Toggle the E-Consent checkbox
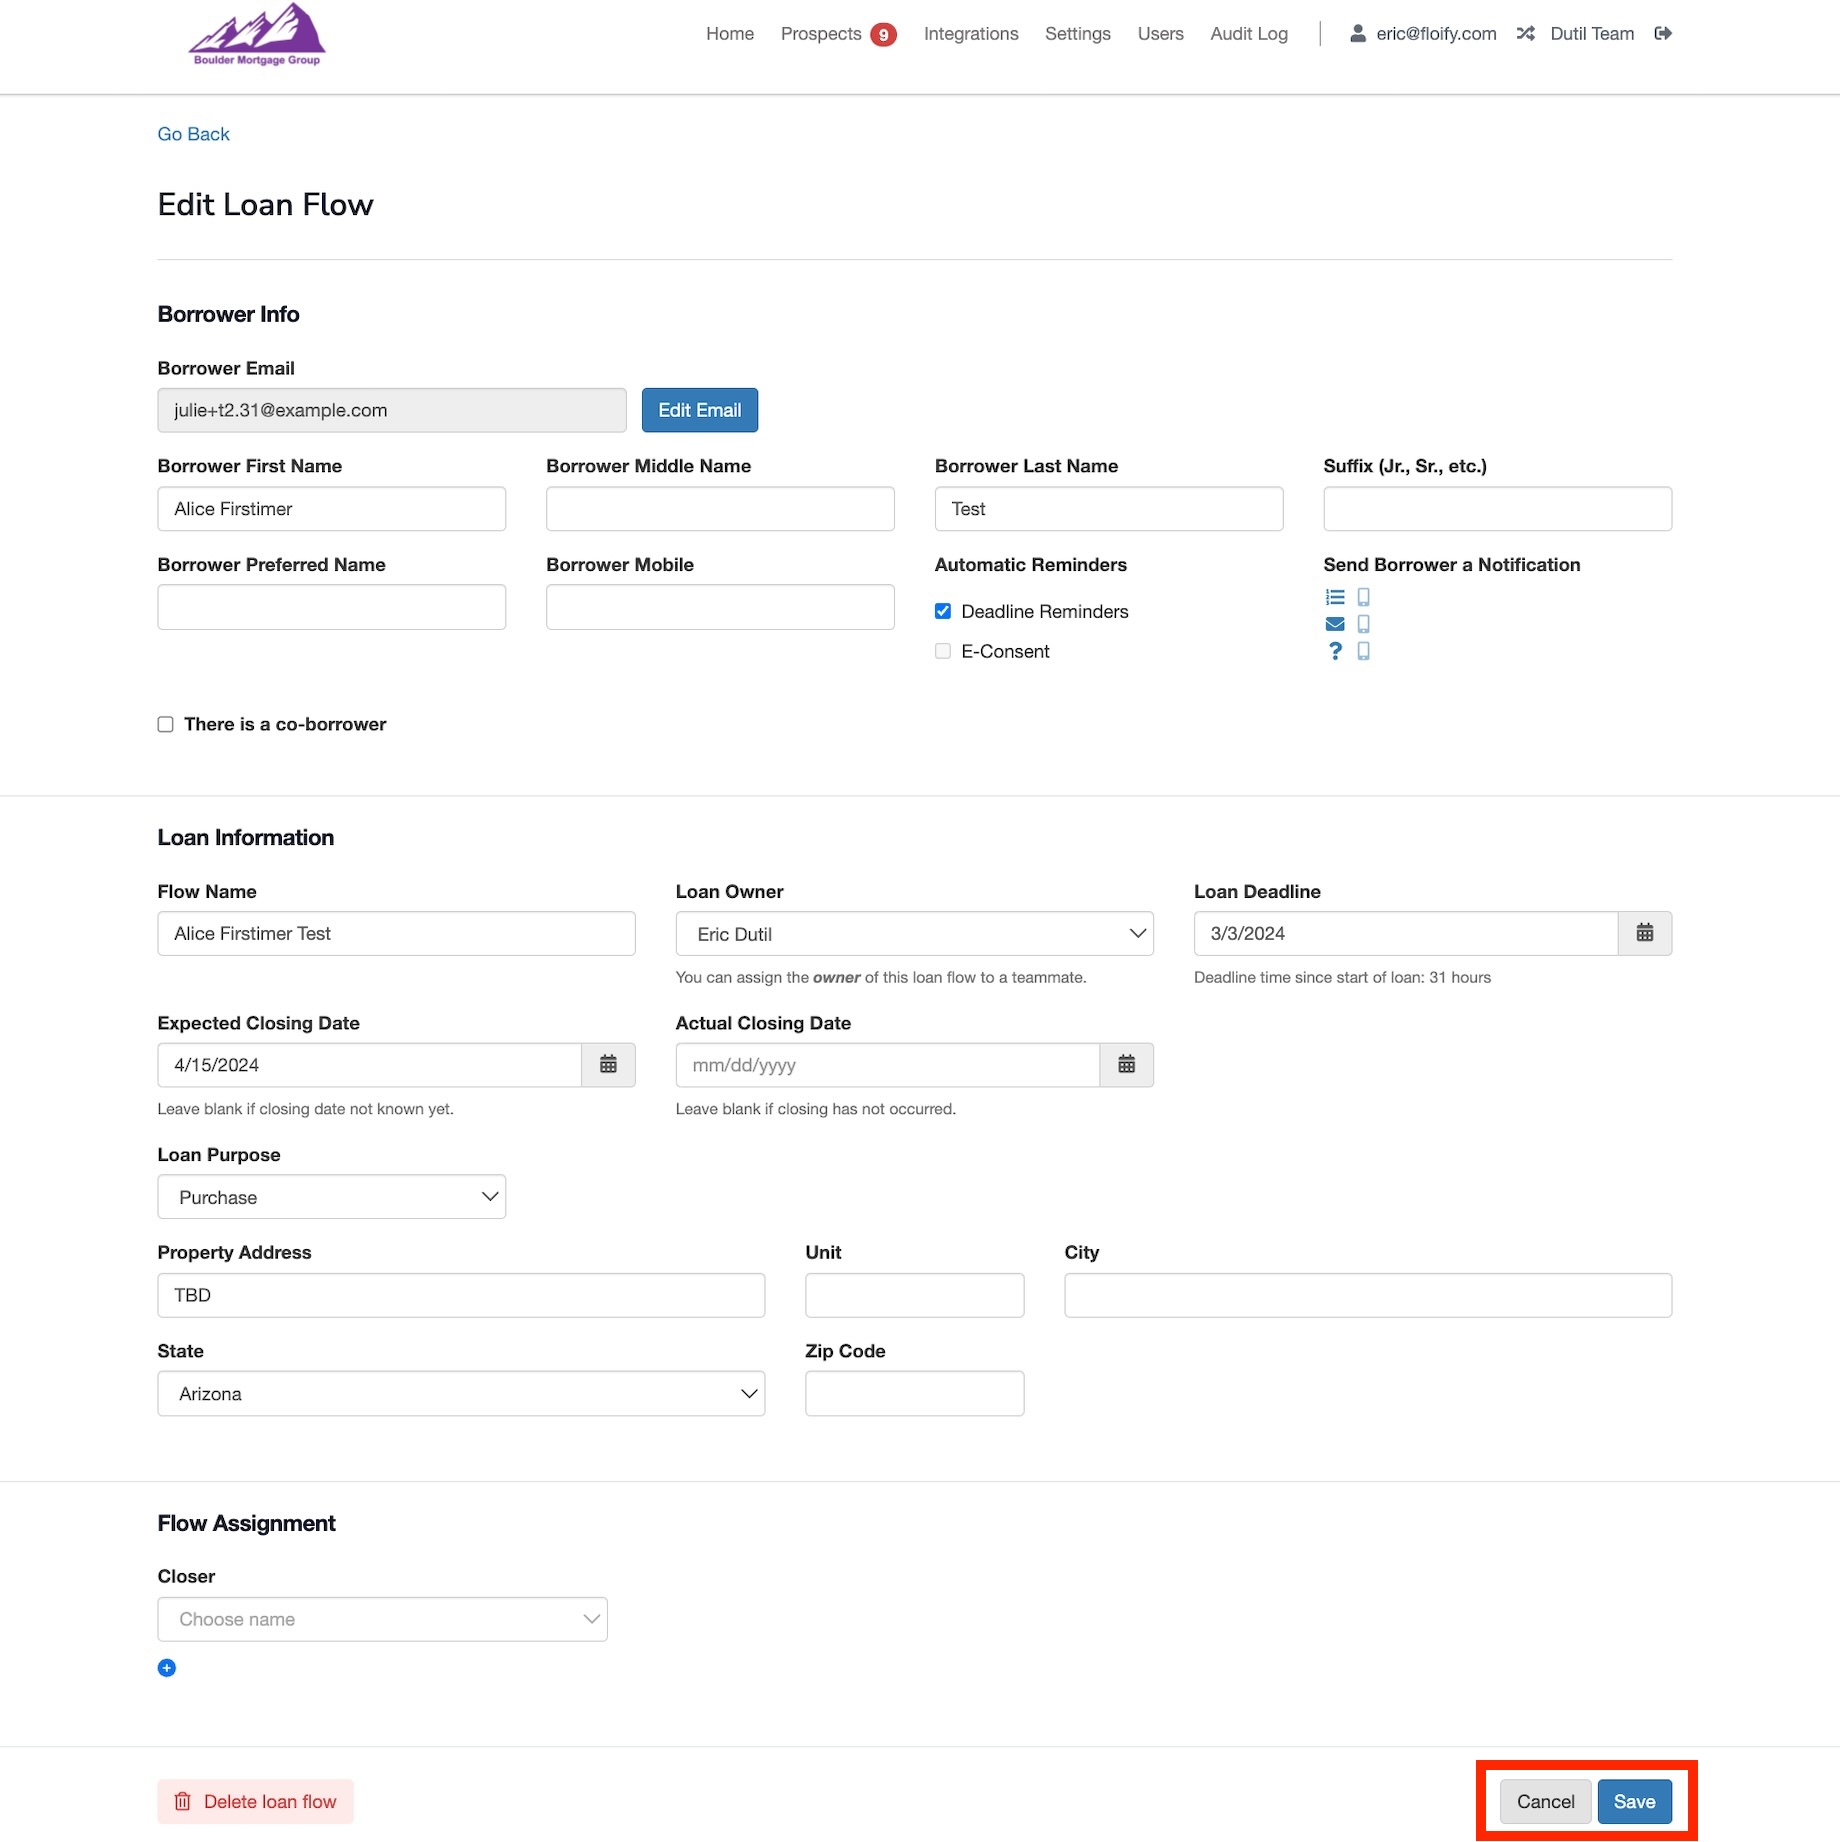This screenshot has height=1842, width=1840. point(943,651)
